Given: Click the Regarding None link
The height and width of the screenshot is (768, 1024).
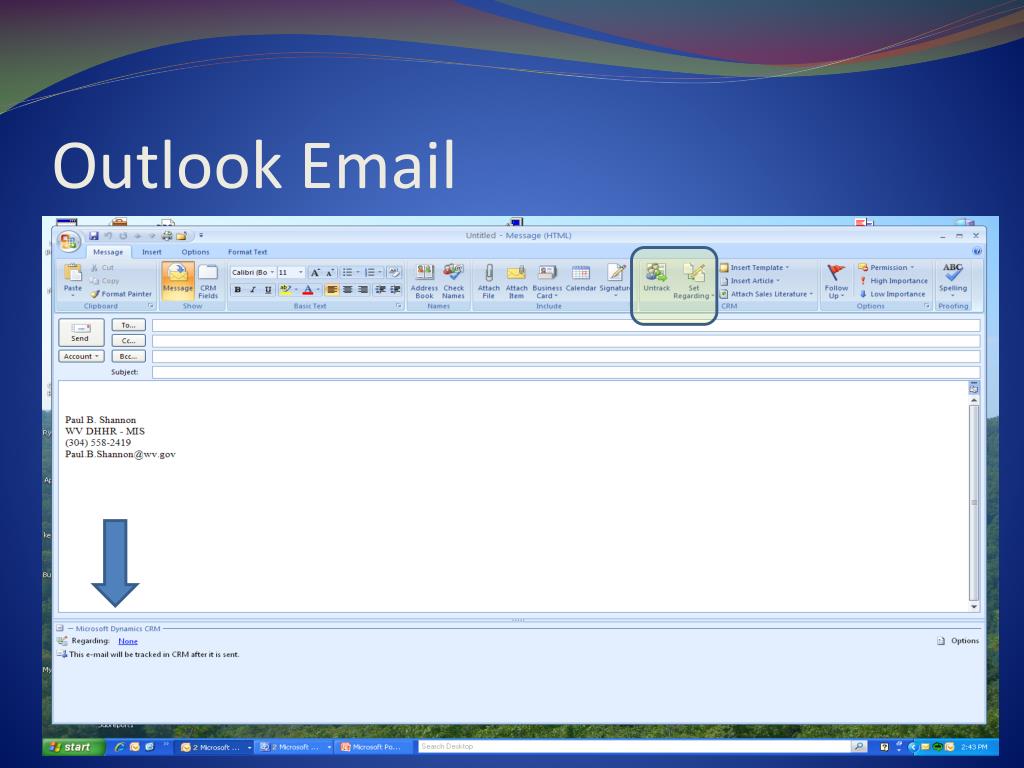Looking at the screenshot, I should tap(128, 641).
